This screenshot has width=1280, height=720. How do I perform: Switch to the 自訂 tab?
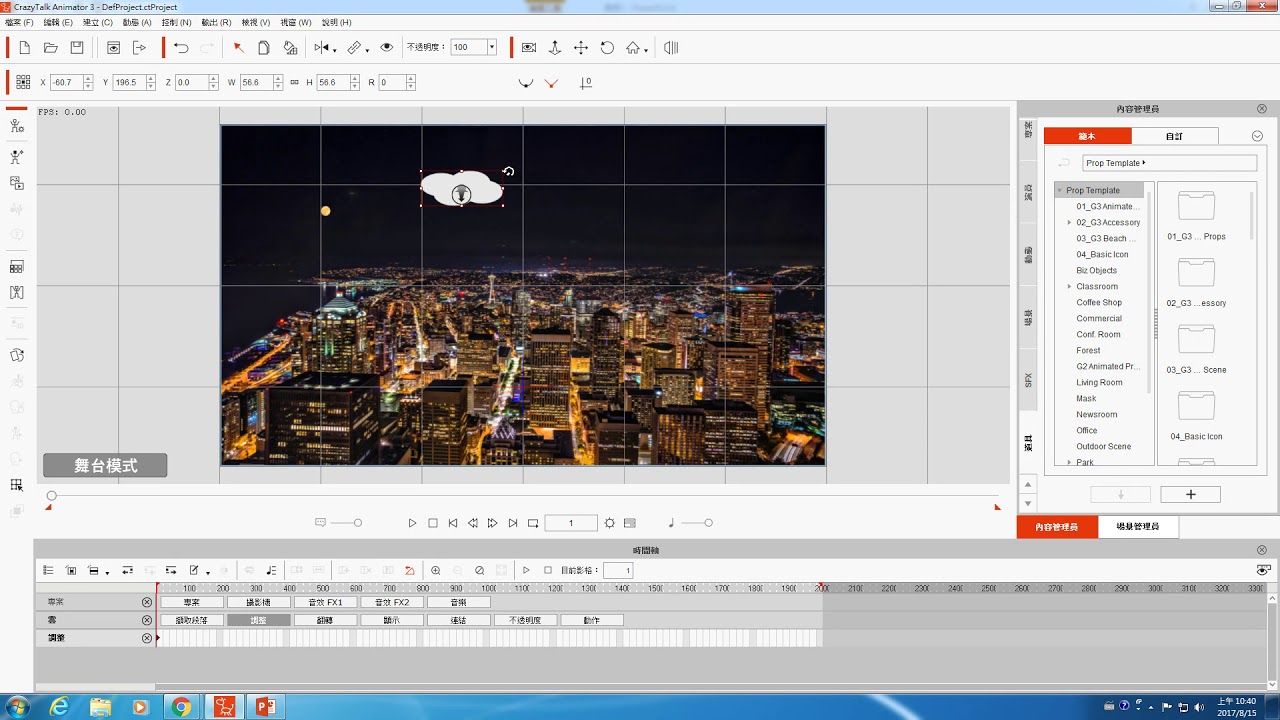[1174, 136]
